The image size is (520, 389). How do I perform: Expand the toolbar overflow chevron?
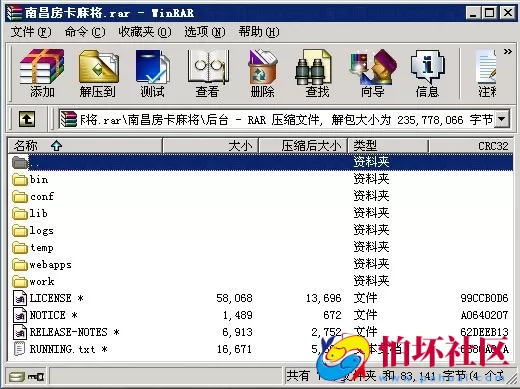click(508, 52)
